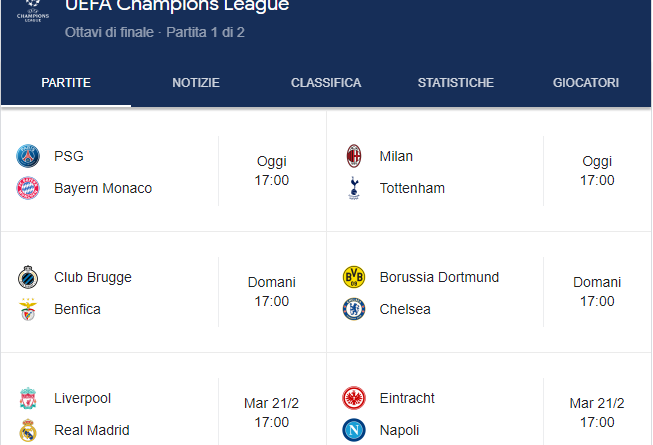Open the Champions League logo in header
653x445 pixels.
(33, 12)
